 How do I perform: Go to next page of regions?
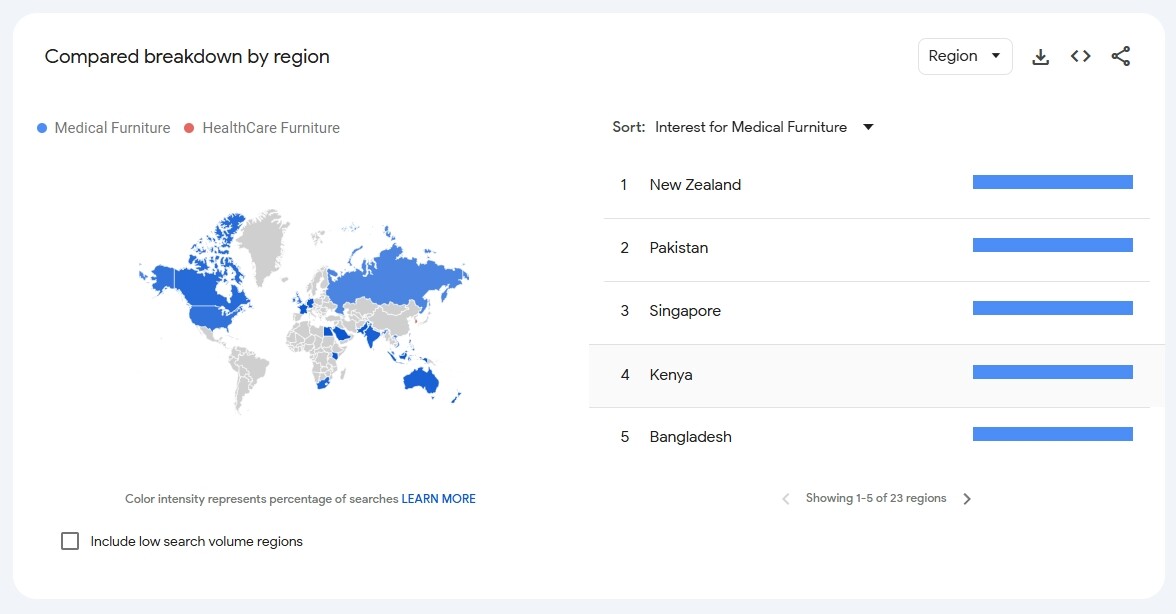967,499
